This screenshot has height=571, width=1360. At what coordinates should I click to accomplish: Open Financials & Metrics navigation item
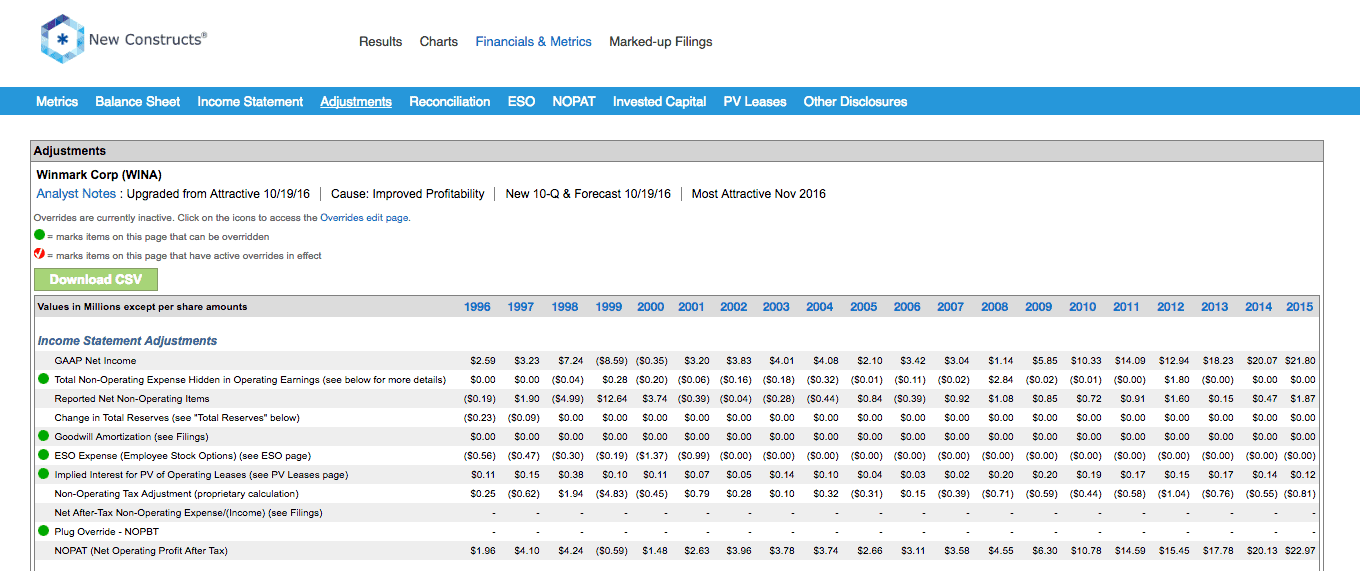pos(534,42)
